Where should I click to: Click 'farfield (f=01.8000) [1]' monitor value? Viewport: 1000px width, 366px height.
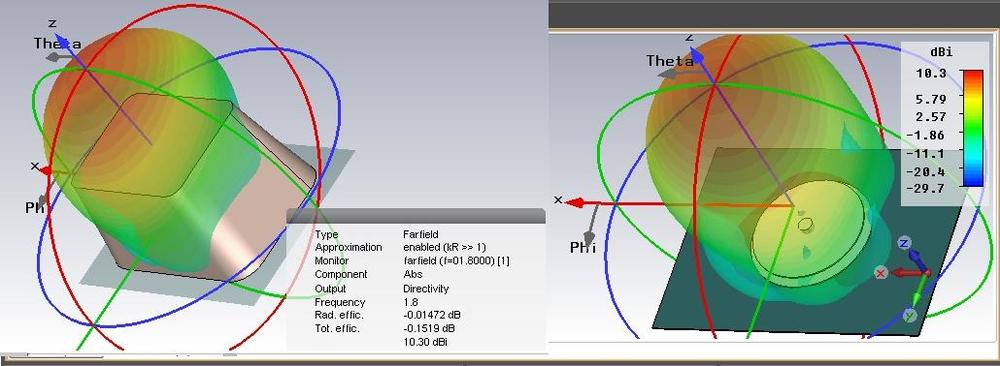pos(456,261)
